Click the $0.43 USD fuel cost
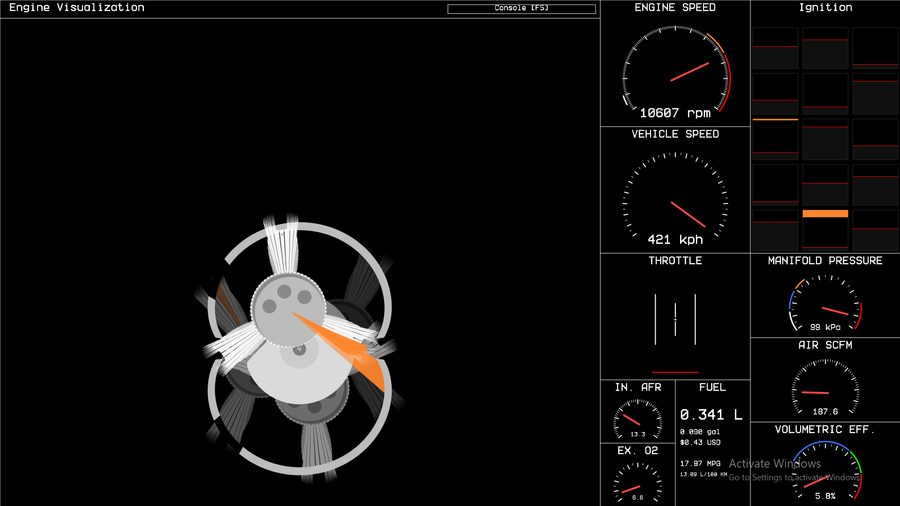 point(700,442)
